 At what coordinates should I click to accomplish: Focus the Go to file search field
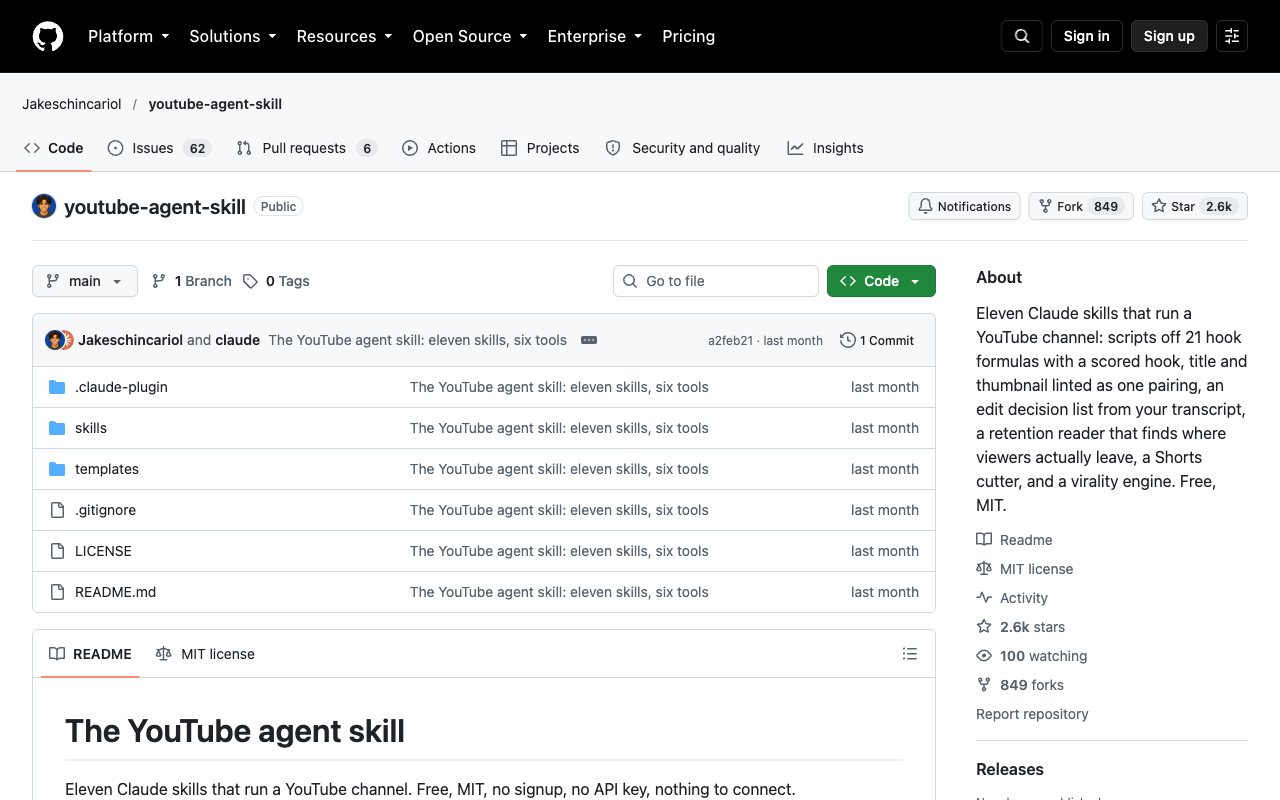[716, 281]
